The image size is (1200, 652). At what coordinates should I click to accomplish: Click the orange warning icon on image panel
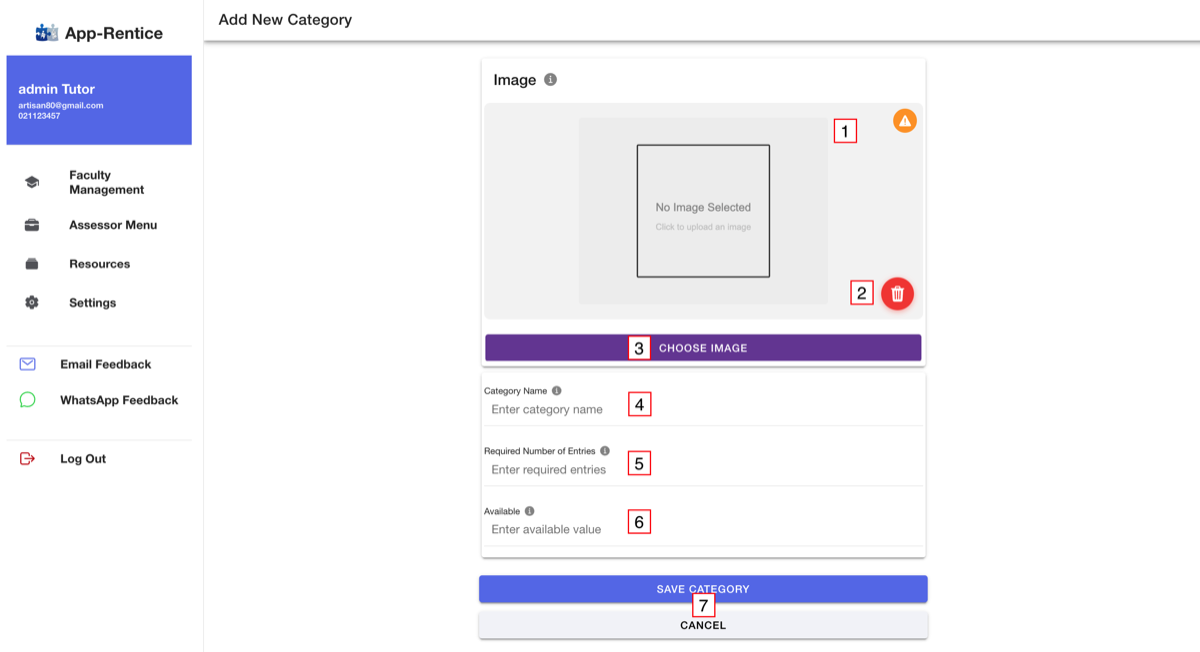pyautogui.click(x=905, y=121)
